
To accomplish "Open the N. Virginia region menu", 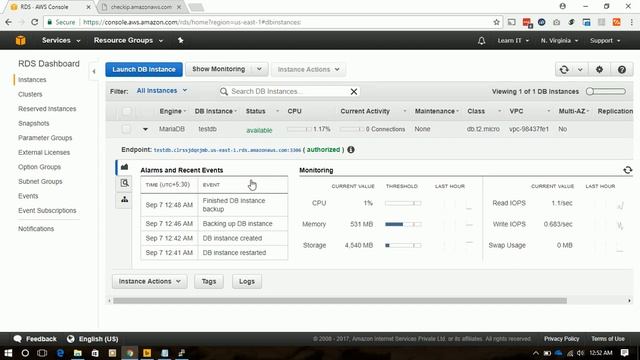I will [559, 41].
